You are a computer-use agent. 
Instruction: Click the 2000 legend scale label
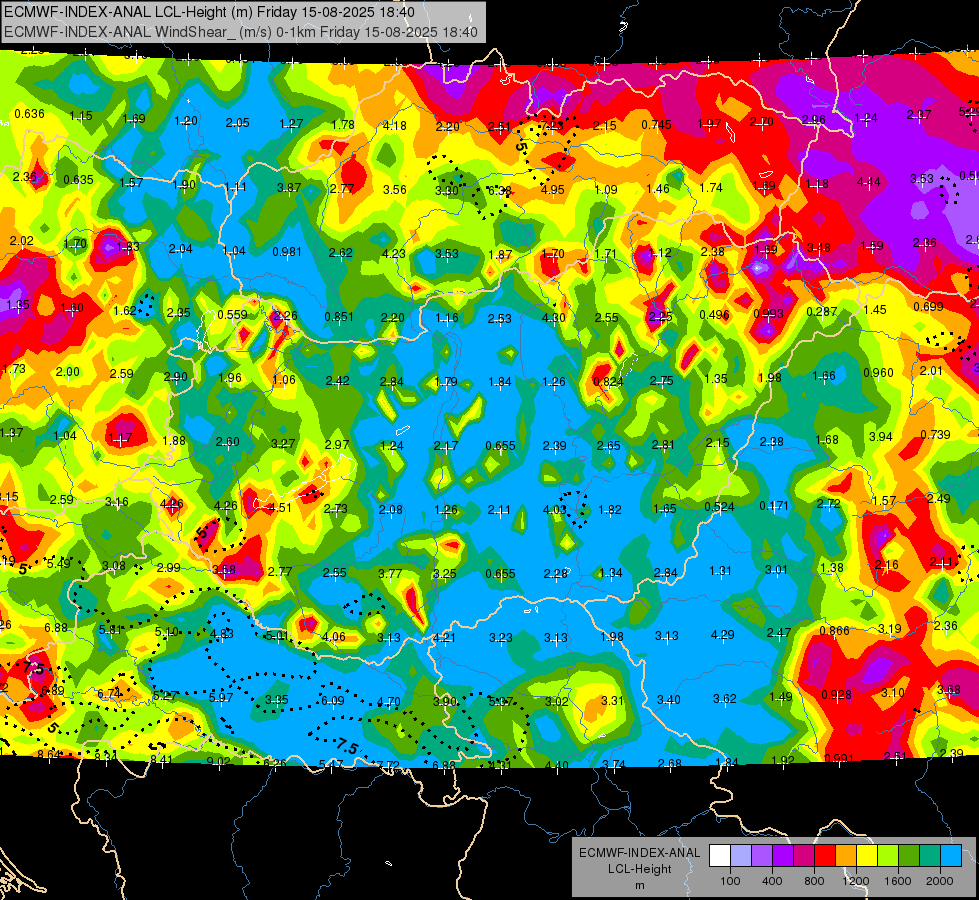(x=939, y=881)
